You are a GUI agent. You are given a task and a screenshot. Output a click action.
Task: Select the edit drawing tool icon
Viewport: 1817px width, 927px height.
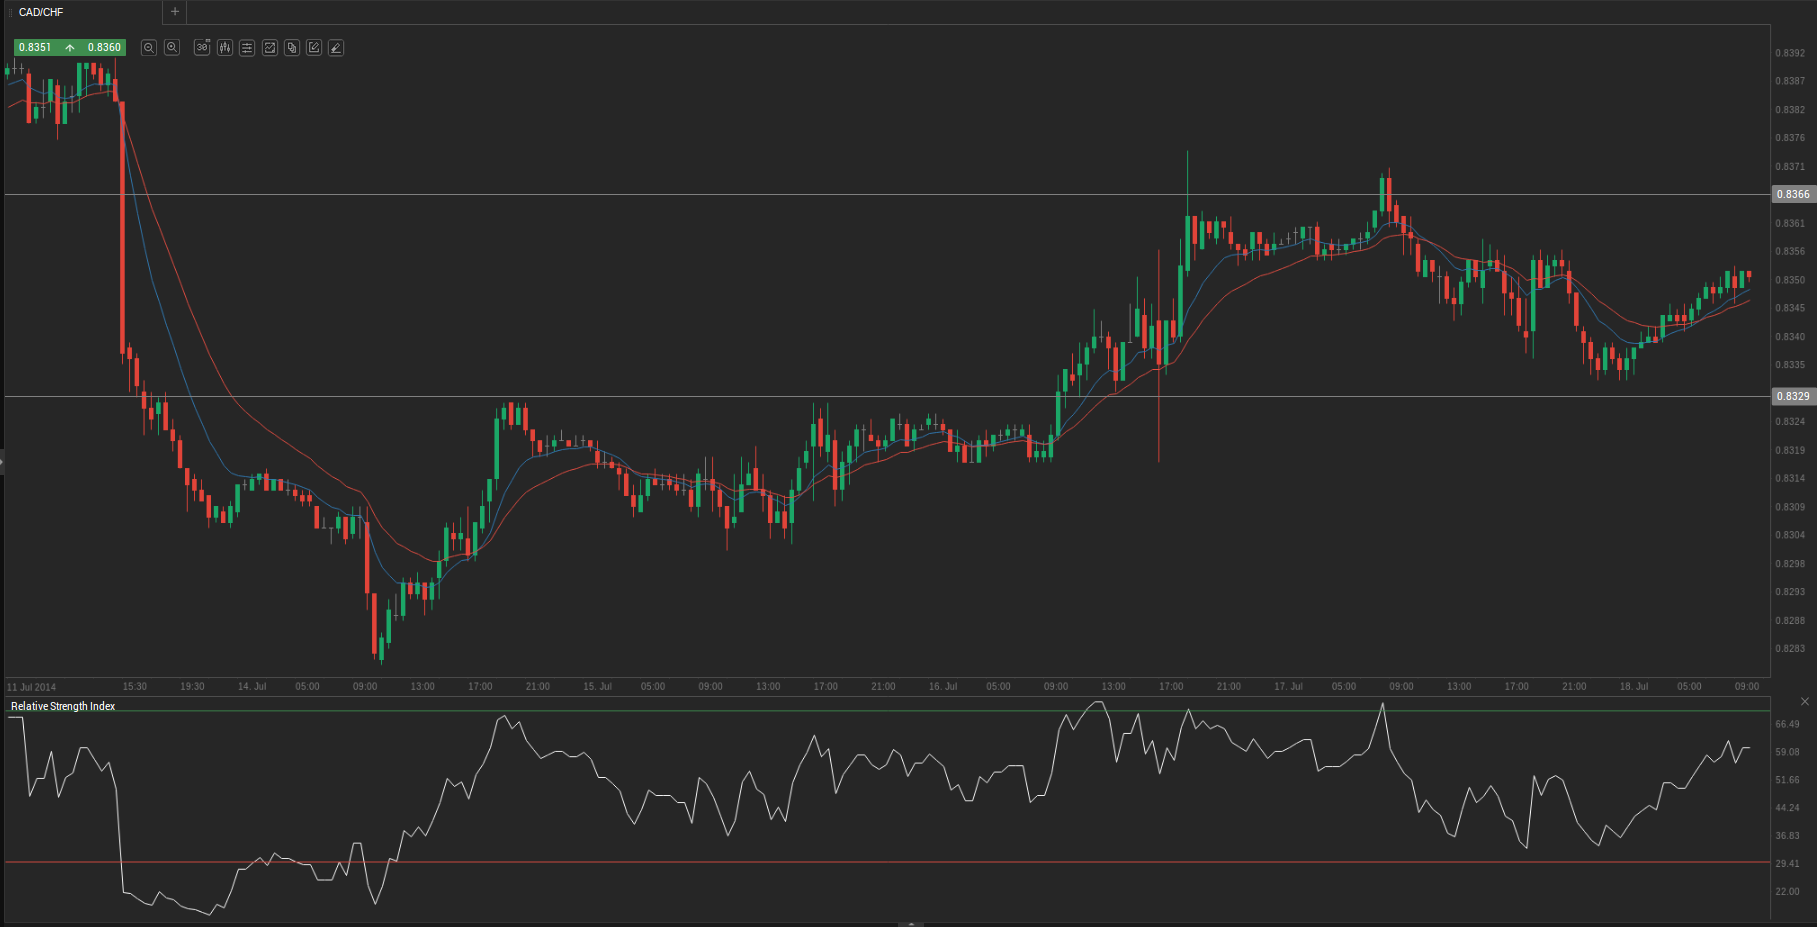click(x=314, y=48)
